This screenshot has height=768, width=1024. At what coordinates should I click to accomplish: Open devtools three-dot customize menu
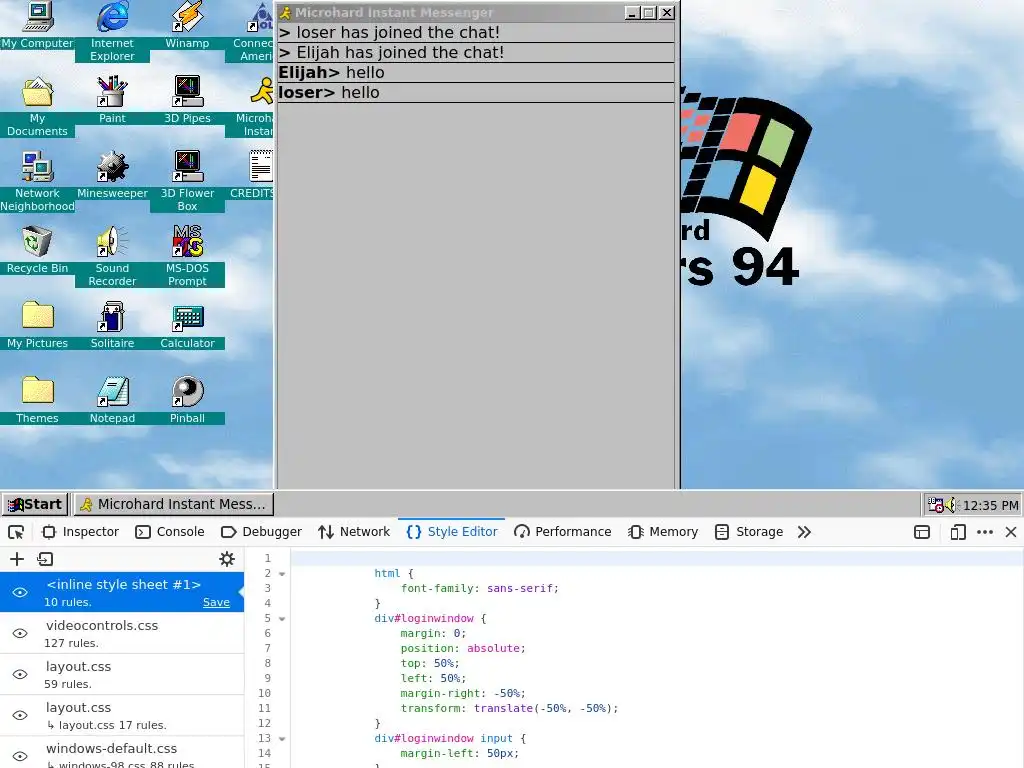coord(985,532)
